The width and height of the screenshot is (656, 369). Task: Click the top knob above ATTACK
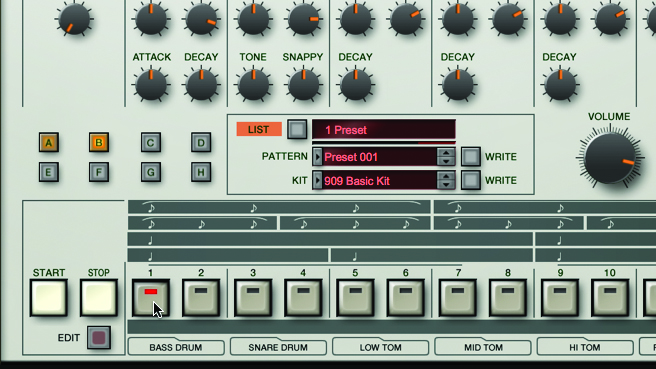[x=151, y=19]
